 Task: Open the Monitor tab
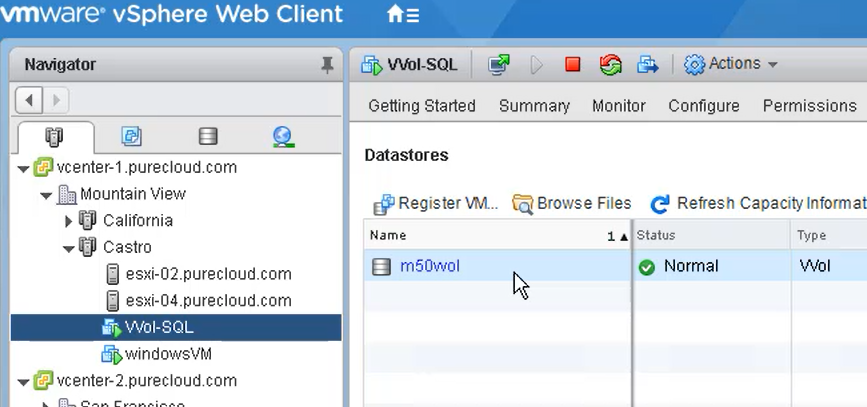(x=619, y=106)
